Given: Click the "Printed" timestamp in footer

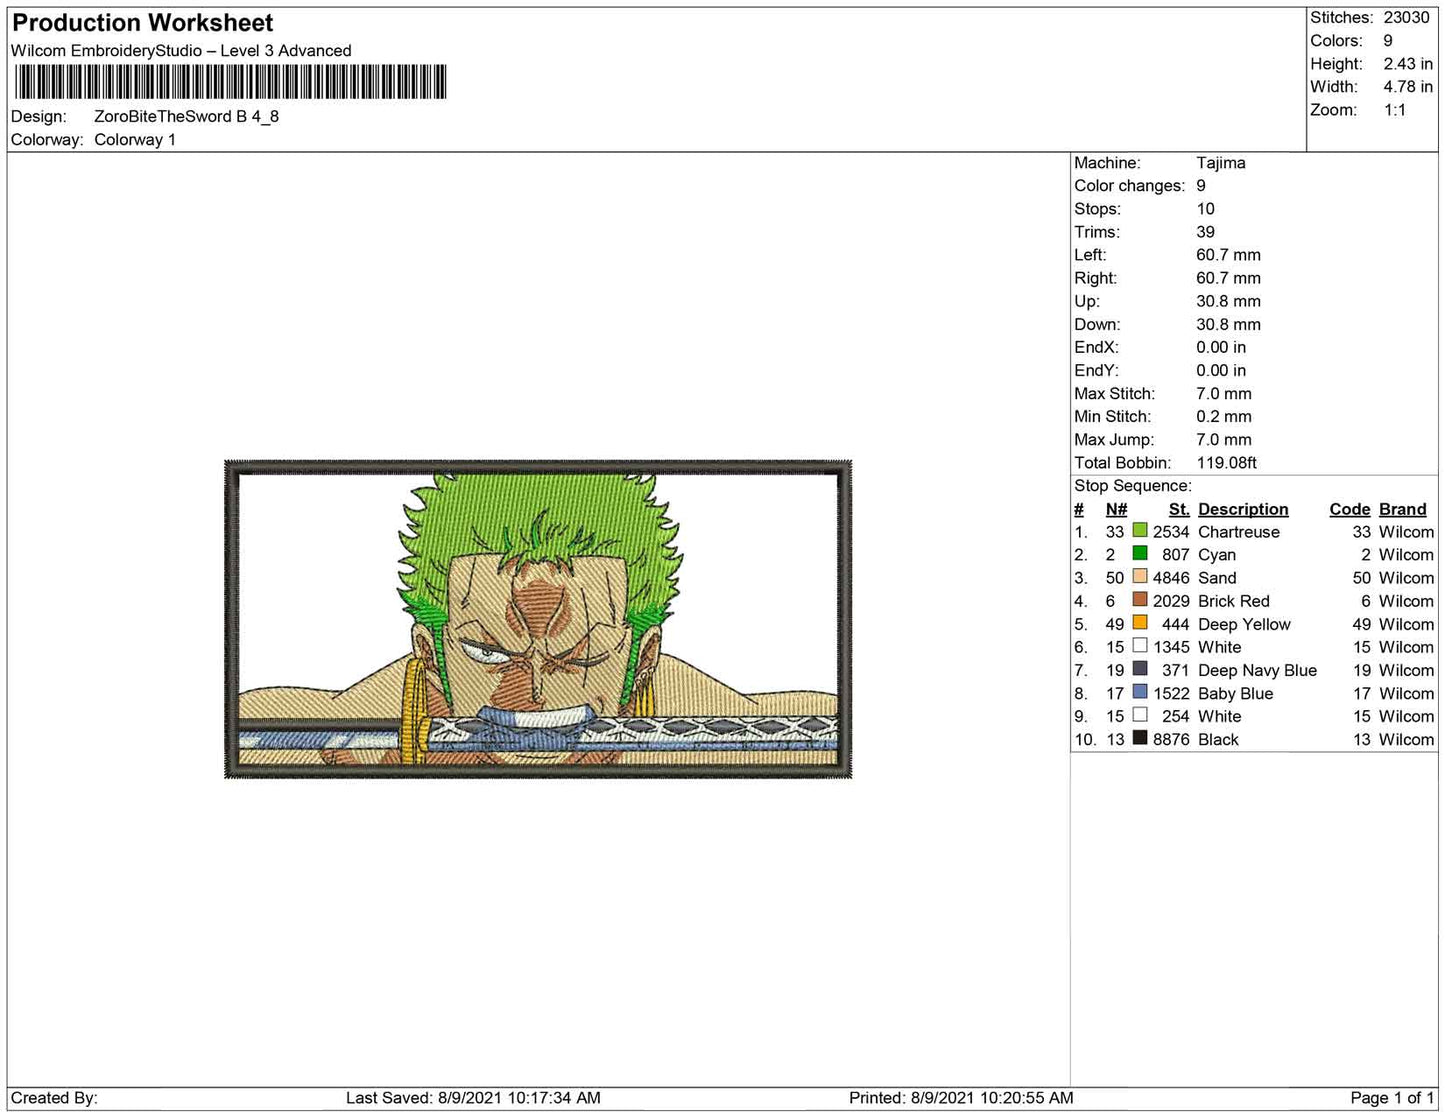Looking at the screenshot, I should point(961,1098).
